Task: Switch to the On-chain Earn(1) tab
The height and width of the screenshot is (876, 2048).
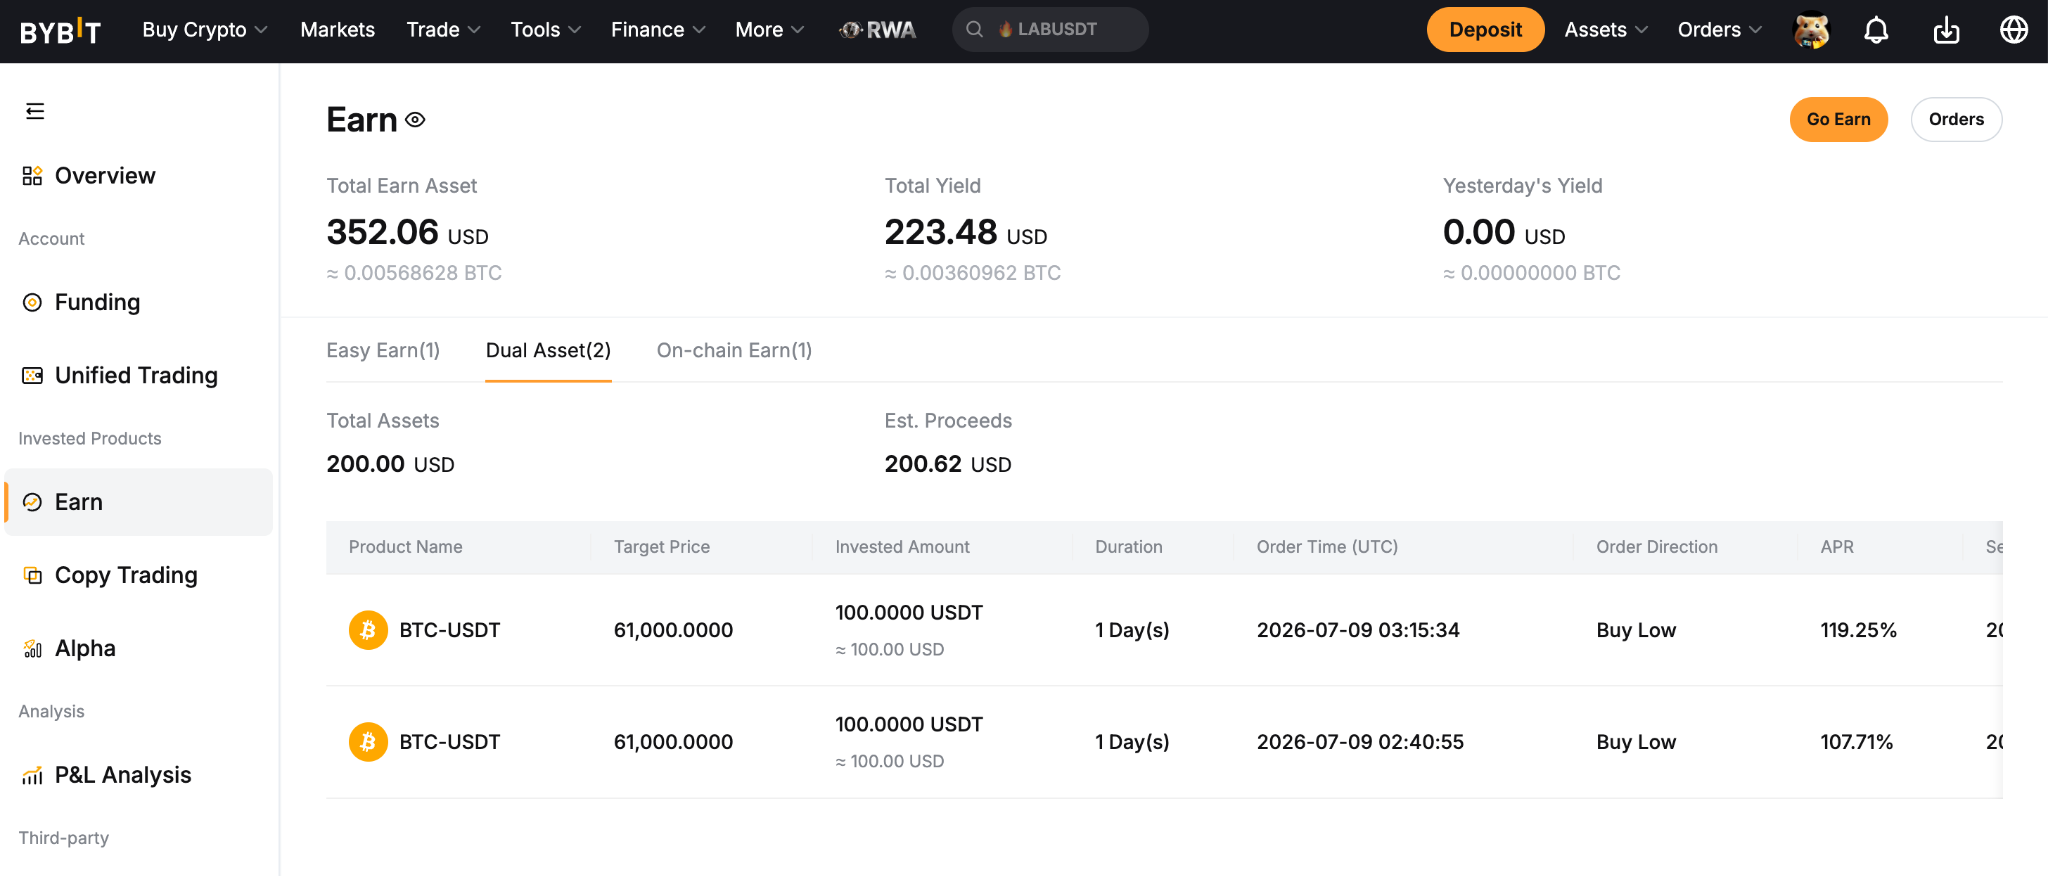Action: coord(734,351)
